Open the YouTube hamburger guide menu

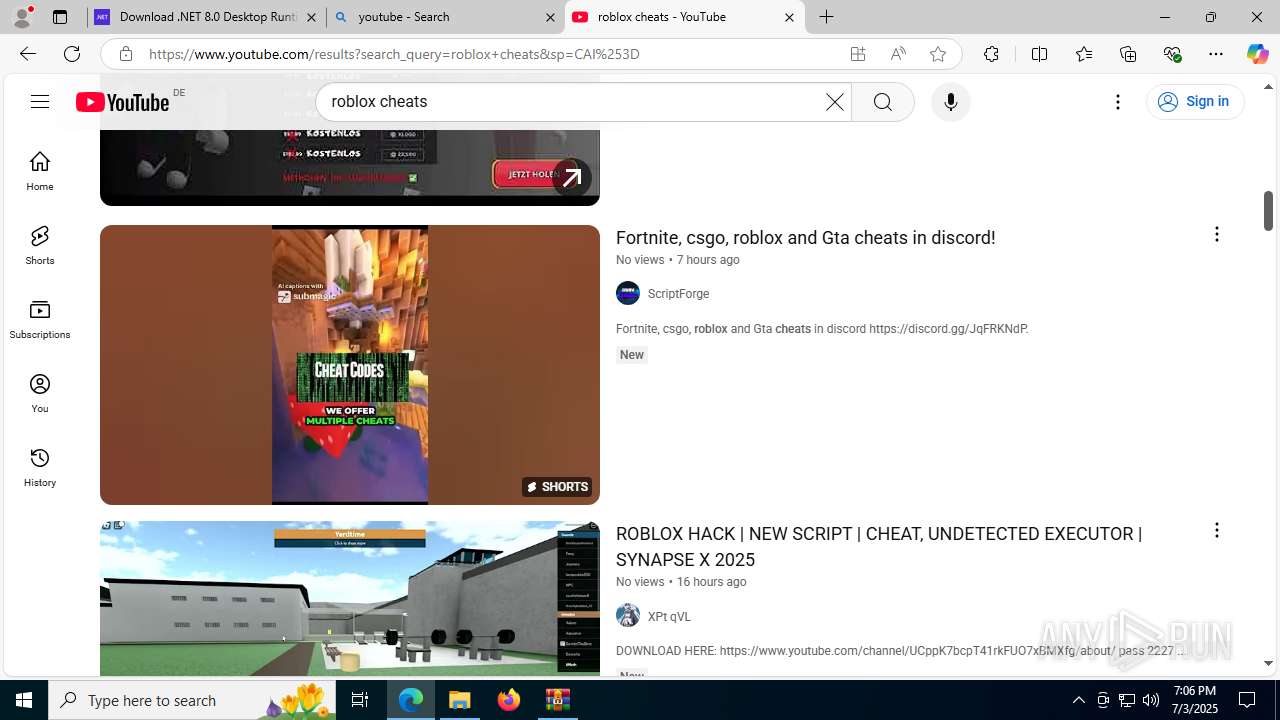40,101
